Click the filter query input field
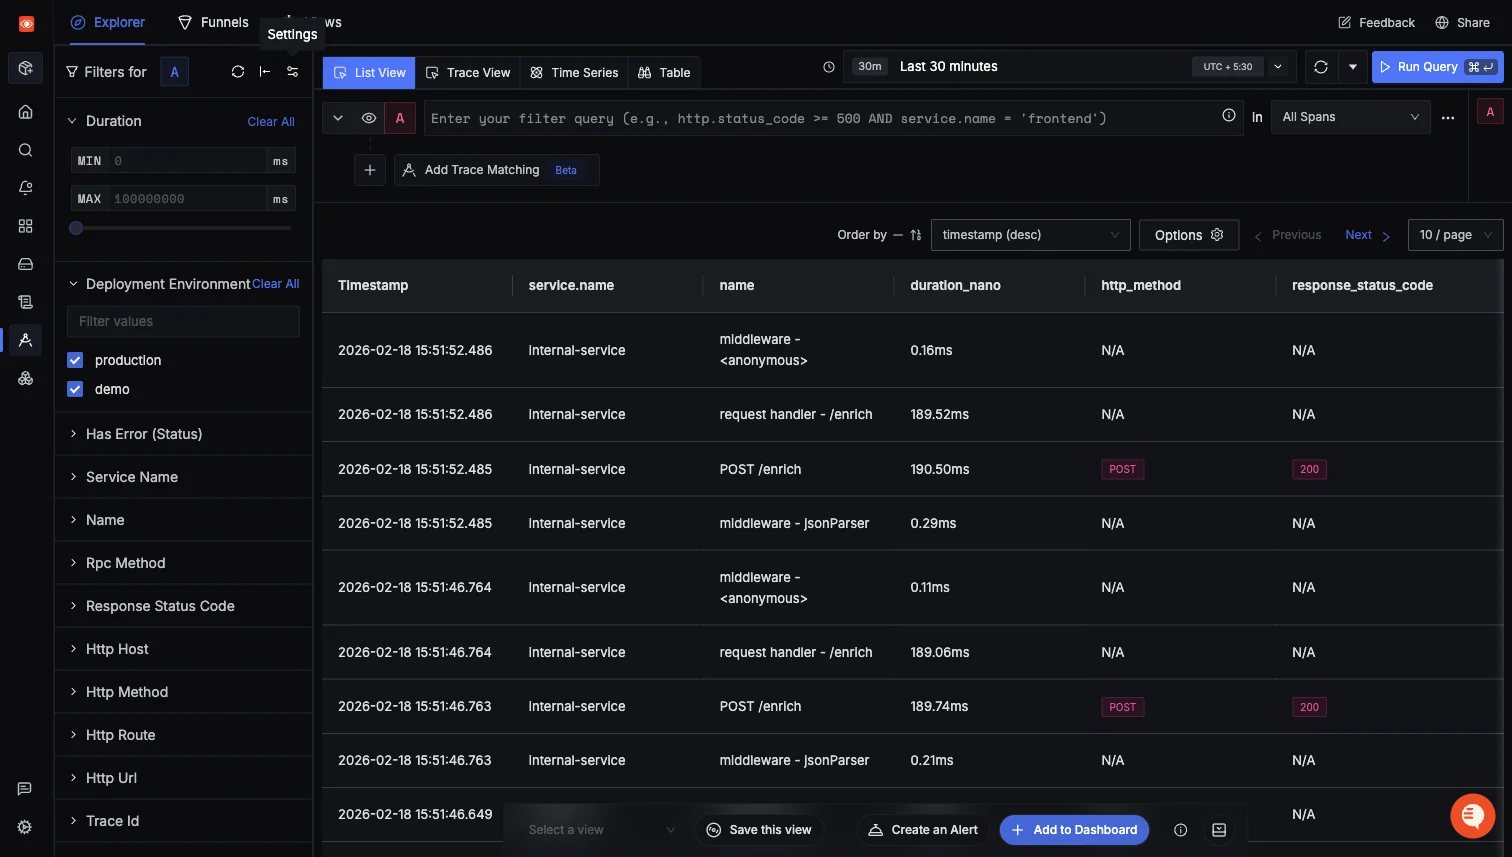Screen dimensions: 1512x857 800,117
